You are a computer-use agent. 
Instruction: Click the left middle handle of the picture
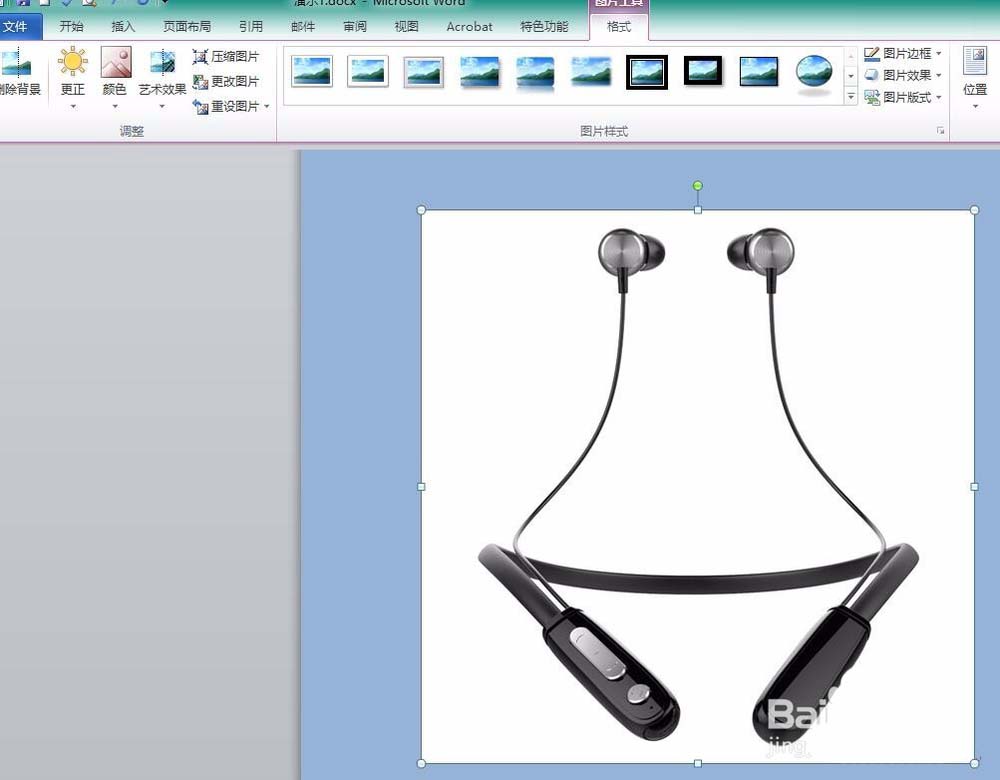pos(421,487)
